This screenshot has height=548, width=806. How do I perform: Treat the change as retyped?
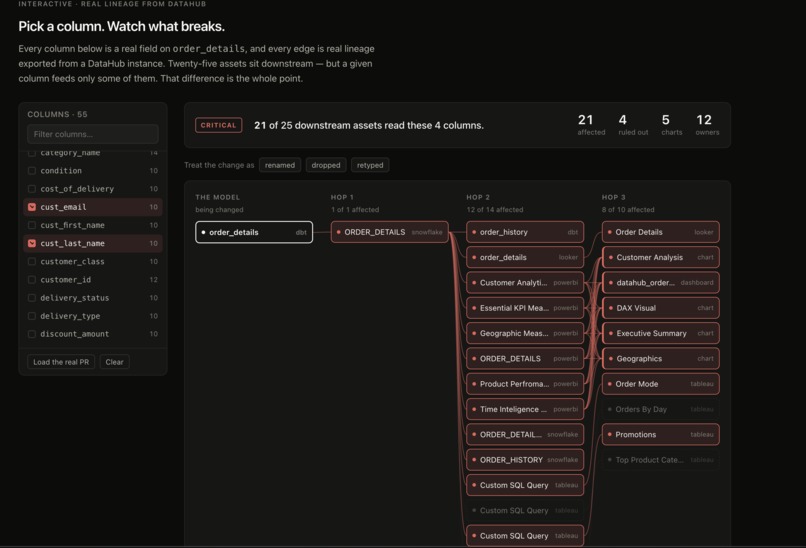[370, 165]
